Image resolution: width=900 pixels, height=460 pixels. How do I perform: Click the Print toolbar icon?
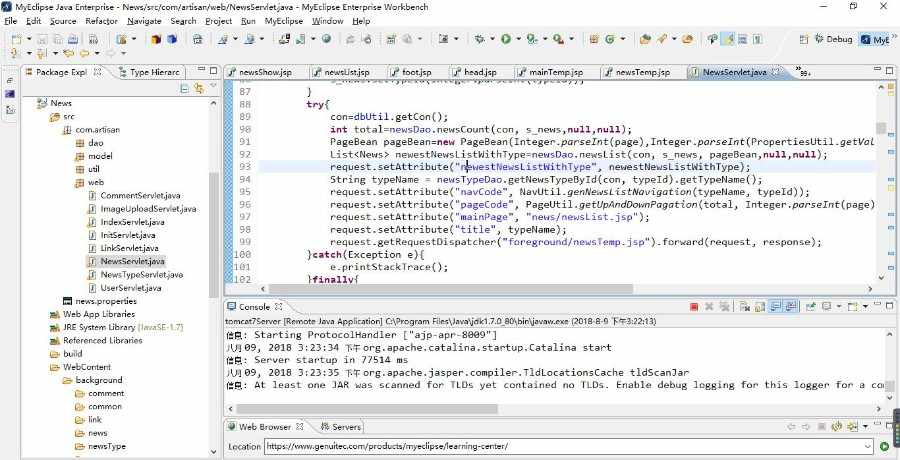(73, 40)
